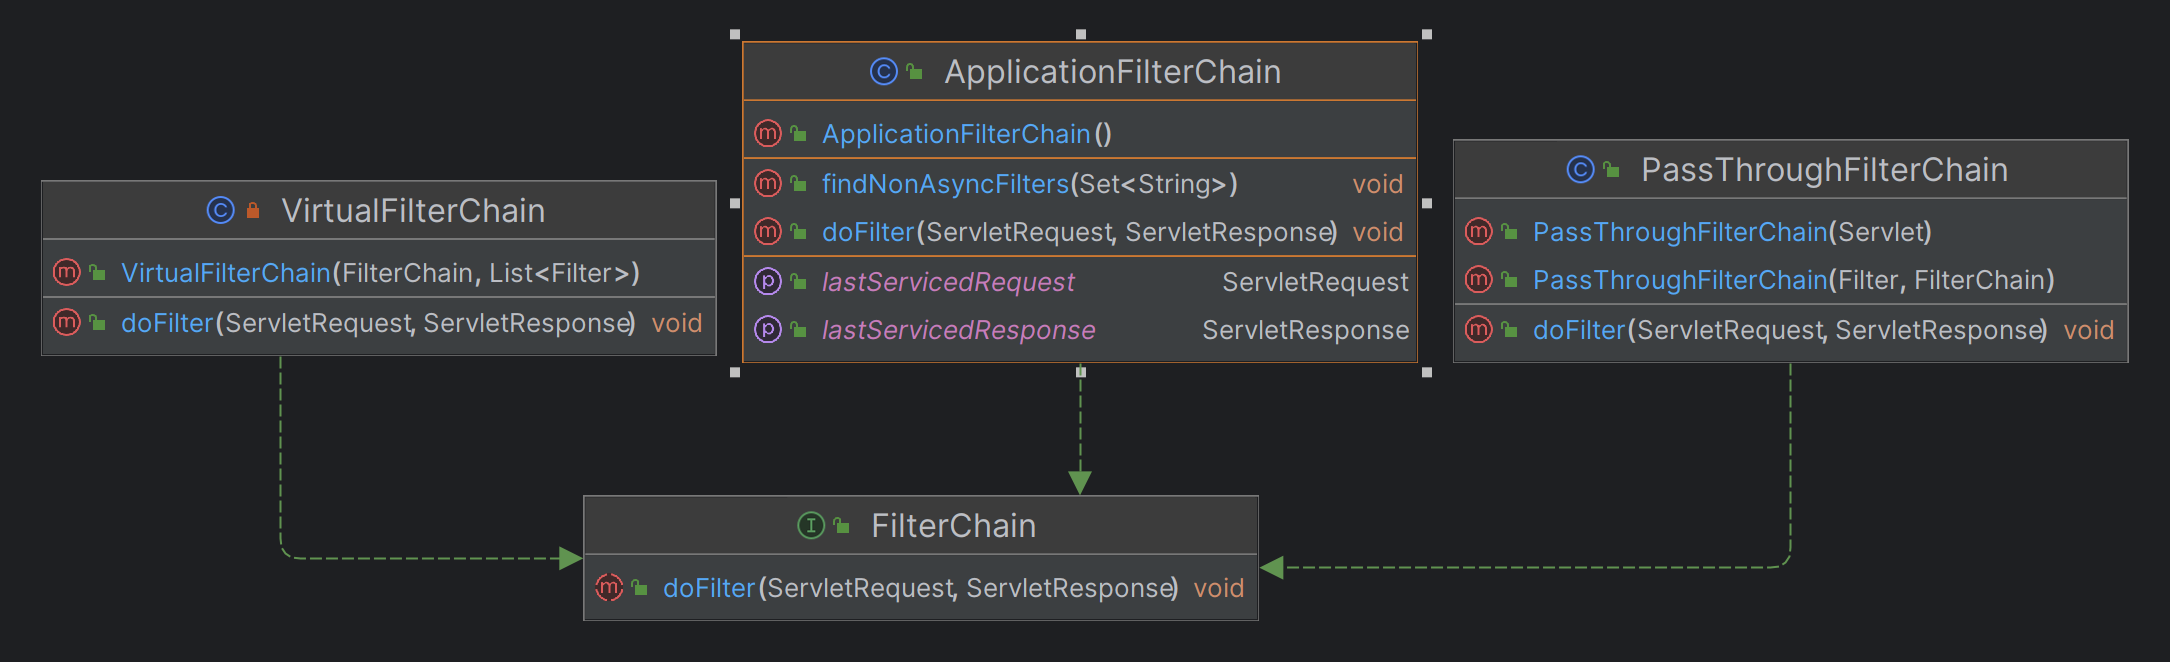This screenshot has width=2170, height=662.
Task: Click the private lock icon on VirtualFilterChain
Action: point(253,210)
